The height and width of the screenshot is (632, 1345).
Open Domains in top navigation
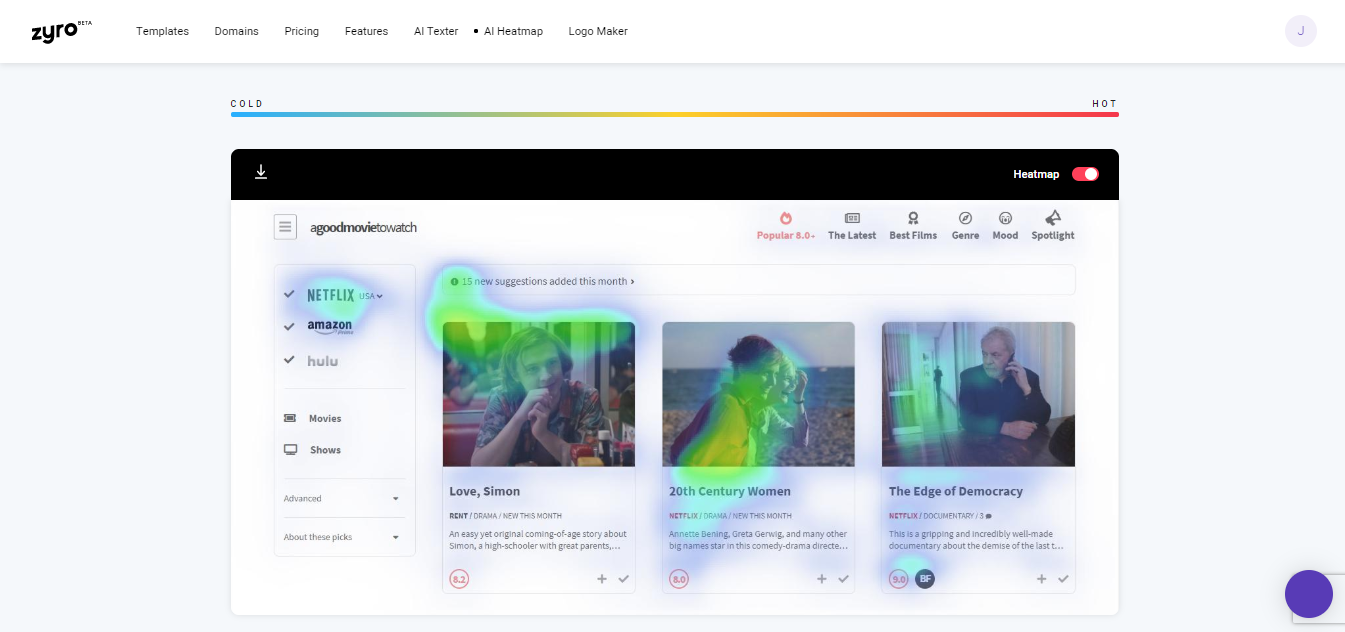click(236, 31)
